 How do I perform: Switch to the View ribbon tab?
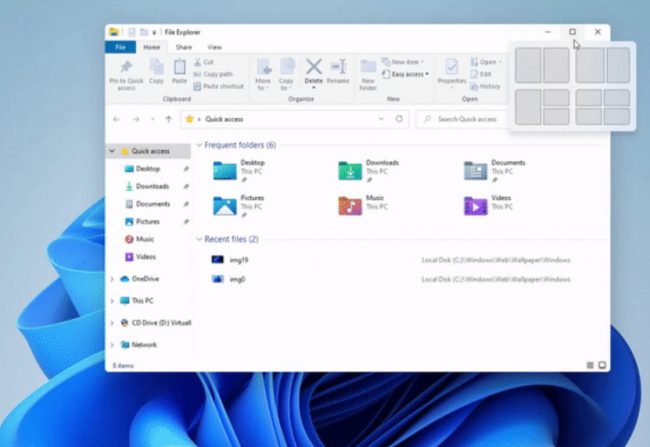pyautogui.click(x=214, y=47)
